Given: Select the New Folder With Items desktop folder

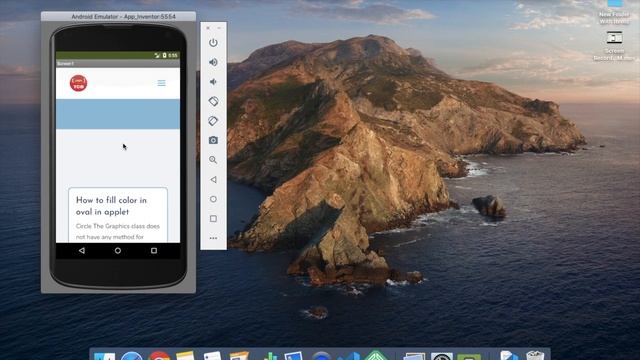Looking at the screenshot, I should [x=614, y=12].
